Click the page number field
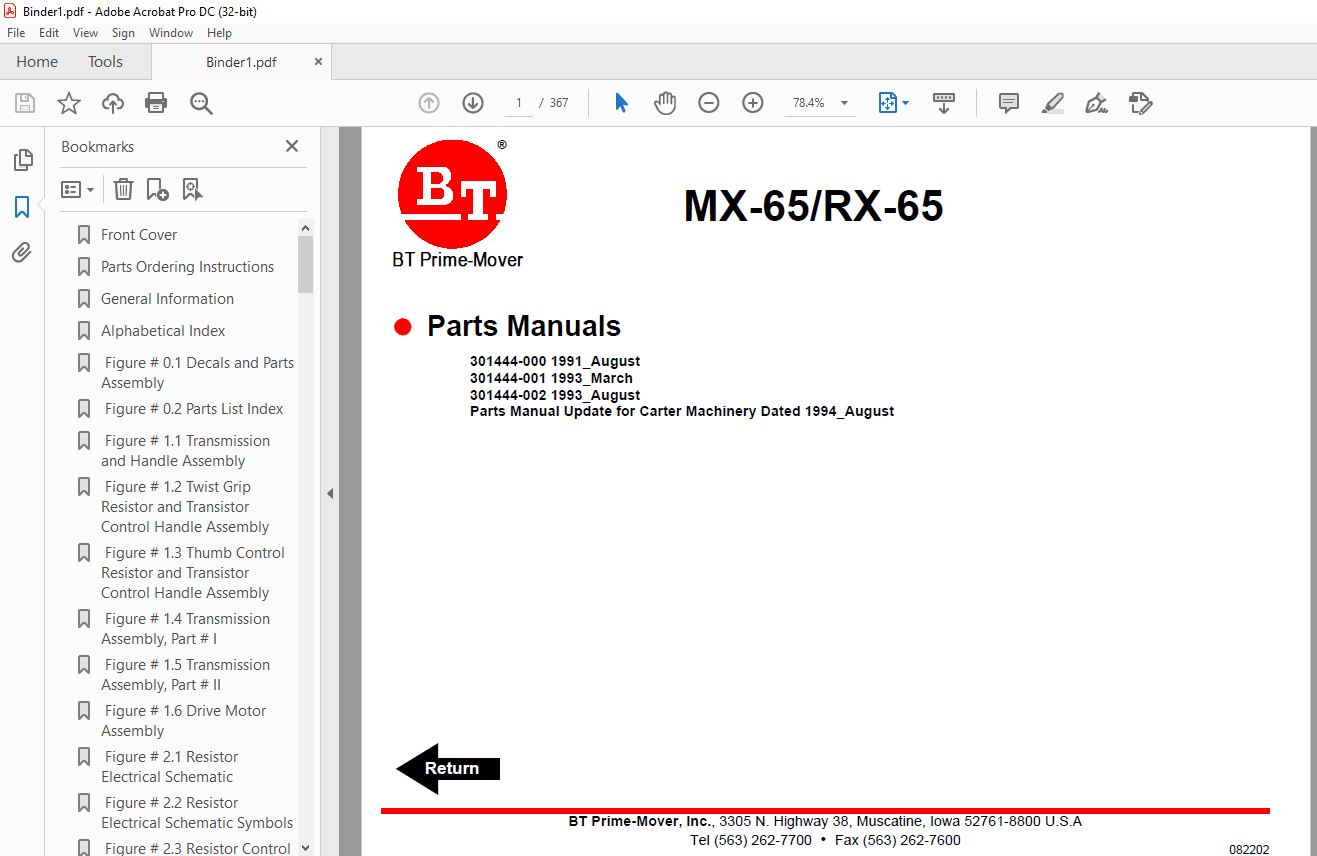 [518, 103]
